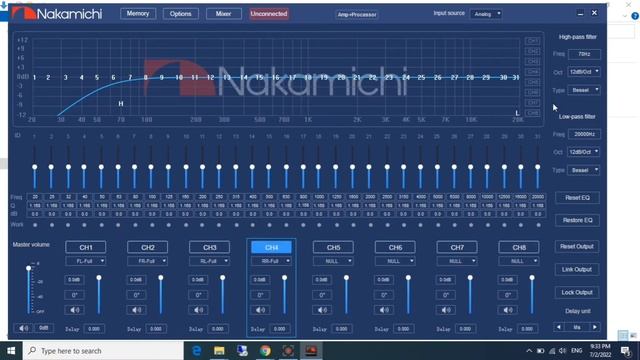Image resolution: width=640 pixels, height=360 pixels.
Task: Mute the CH6 output channel
Action: pos(384,310)
